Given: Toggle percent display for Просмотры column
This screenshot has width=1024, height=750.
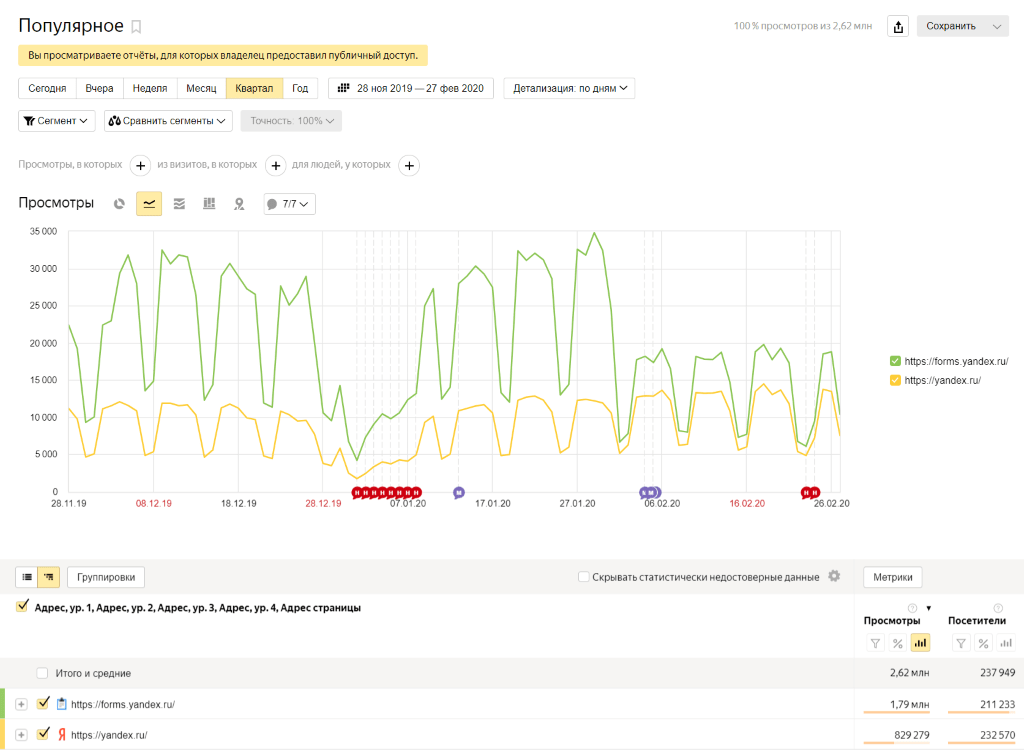Looking at the screenshot, I should tap(897, 643).
